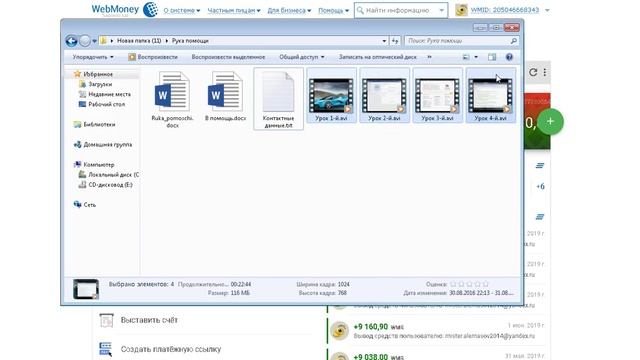The height and width of the screenshot is (360, 640).
Task: Select the 'Рука помощи' breadcrumb
Action: coord(190,41)
